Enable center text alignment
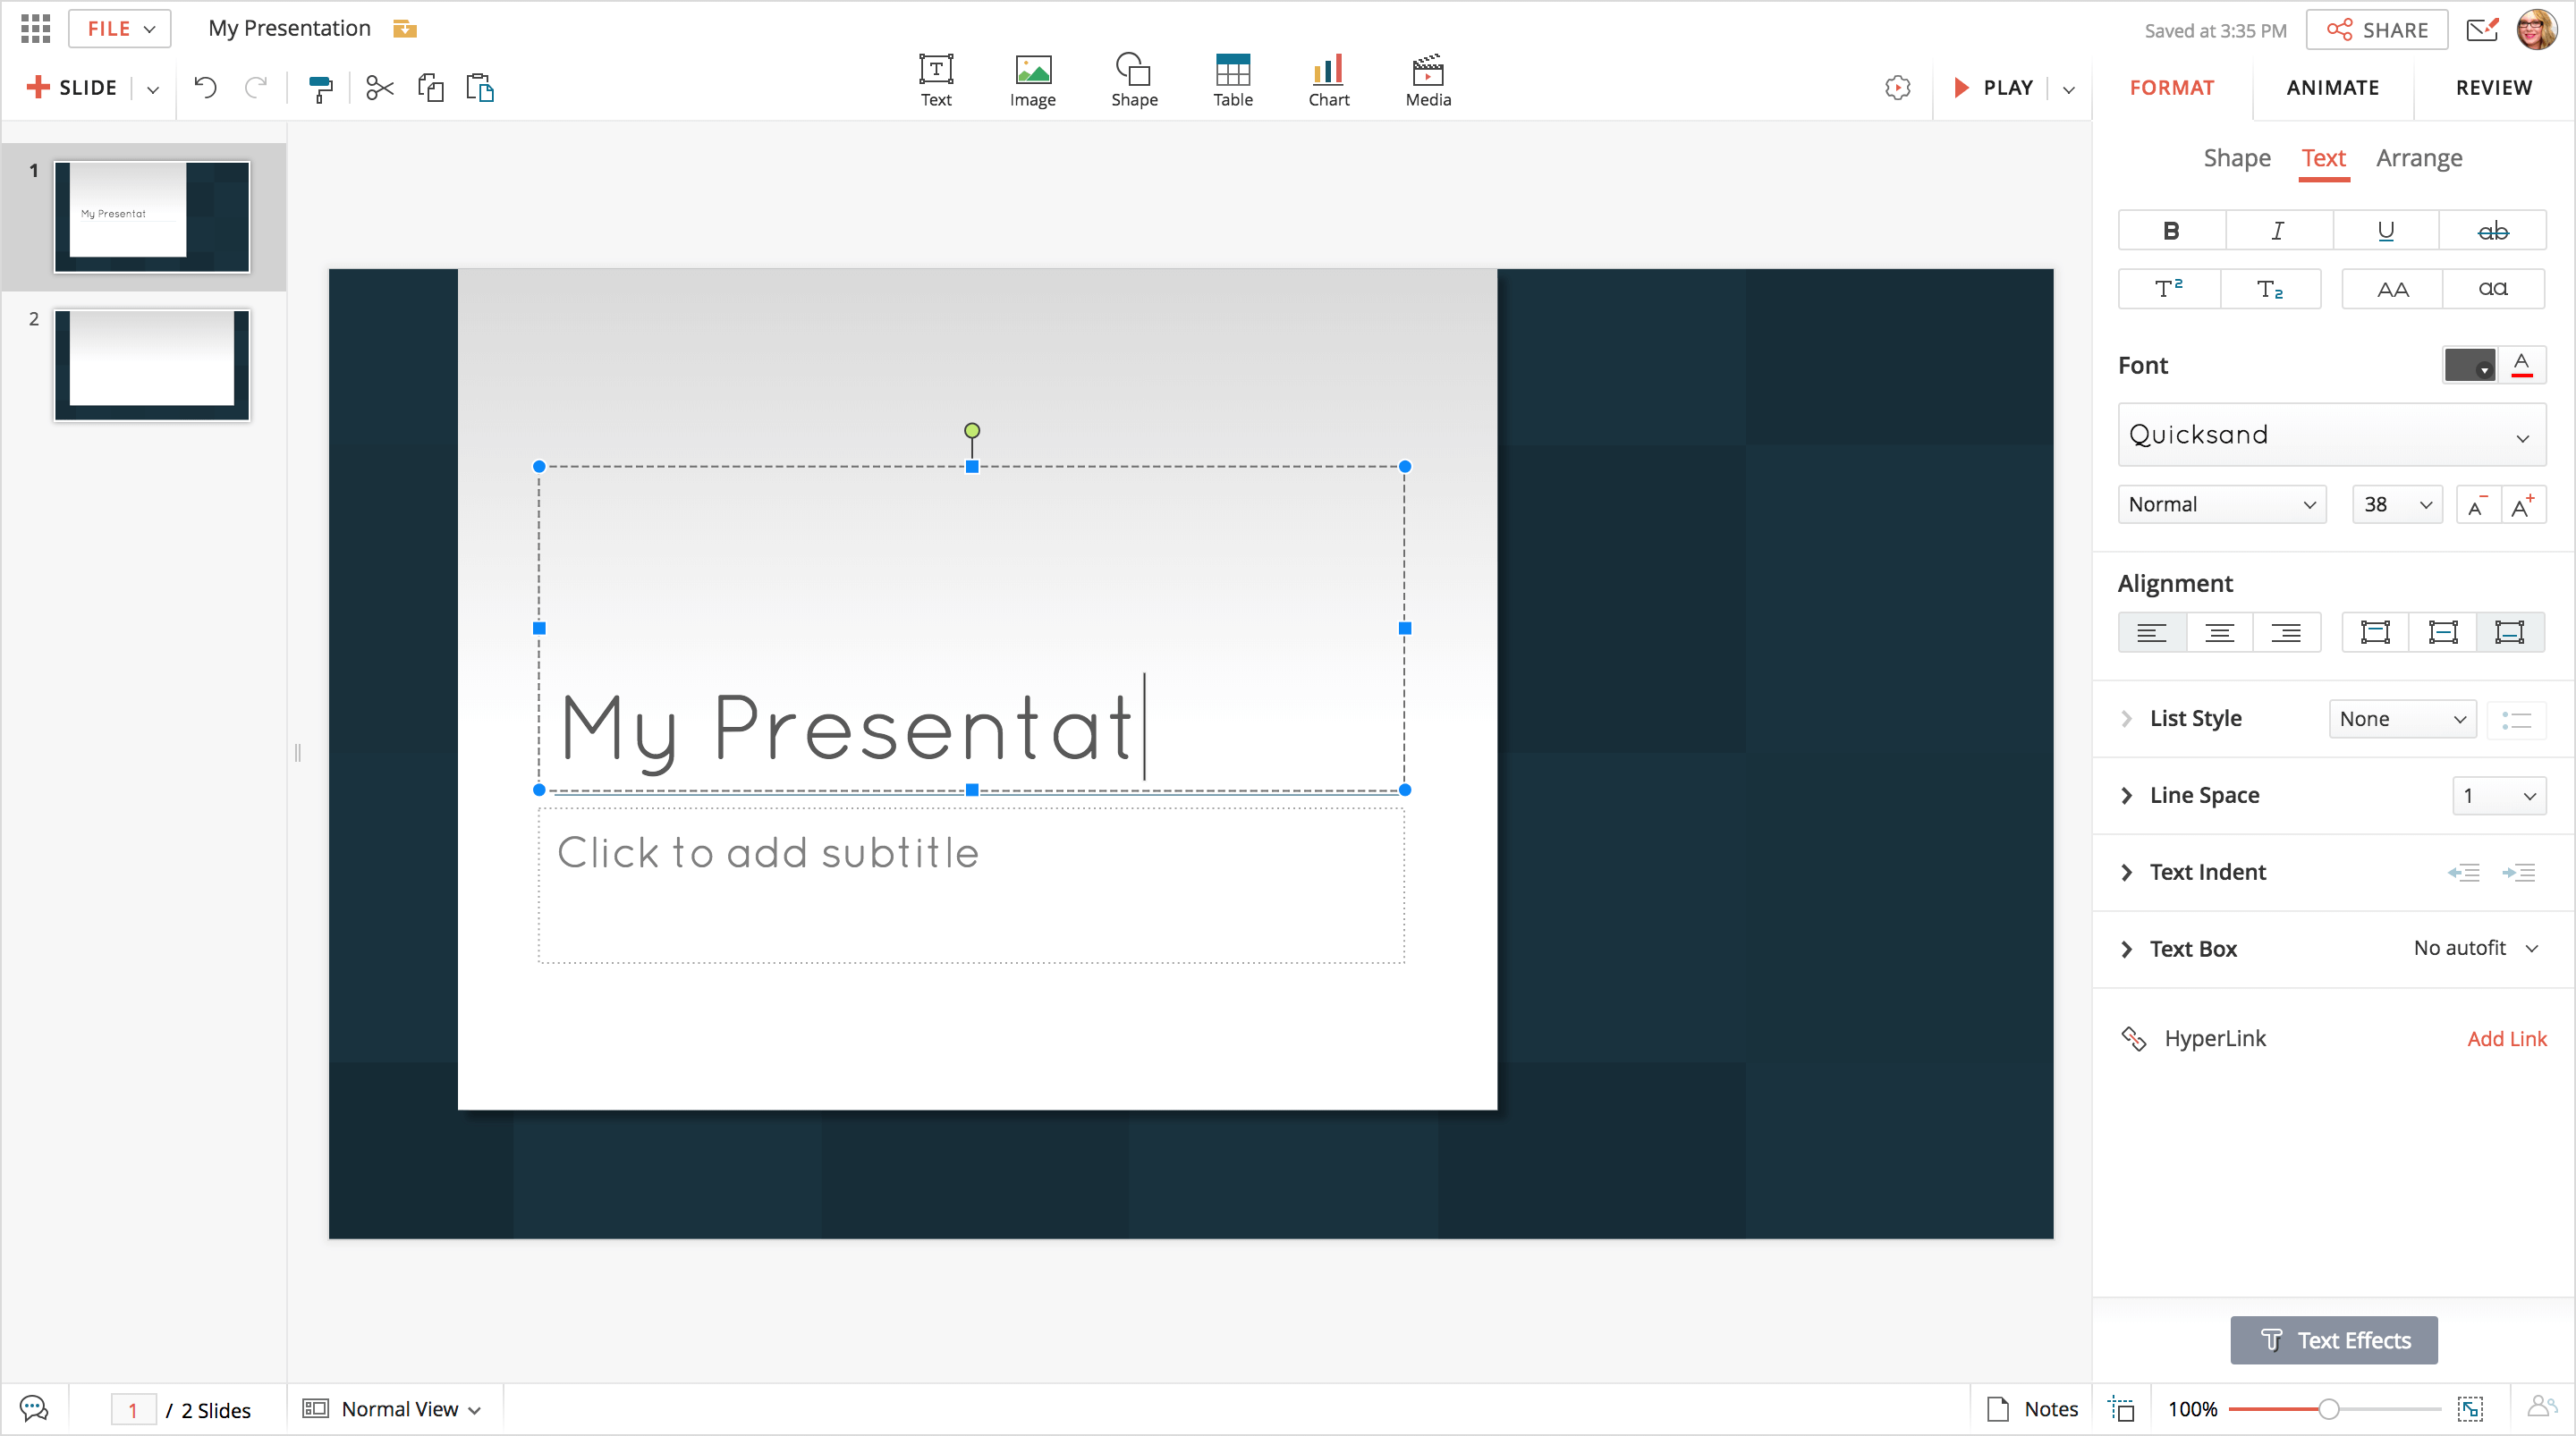 pyautogui.click(x=2219, y=633)
